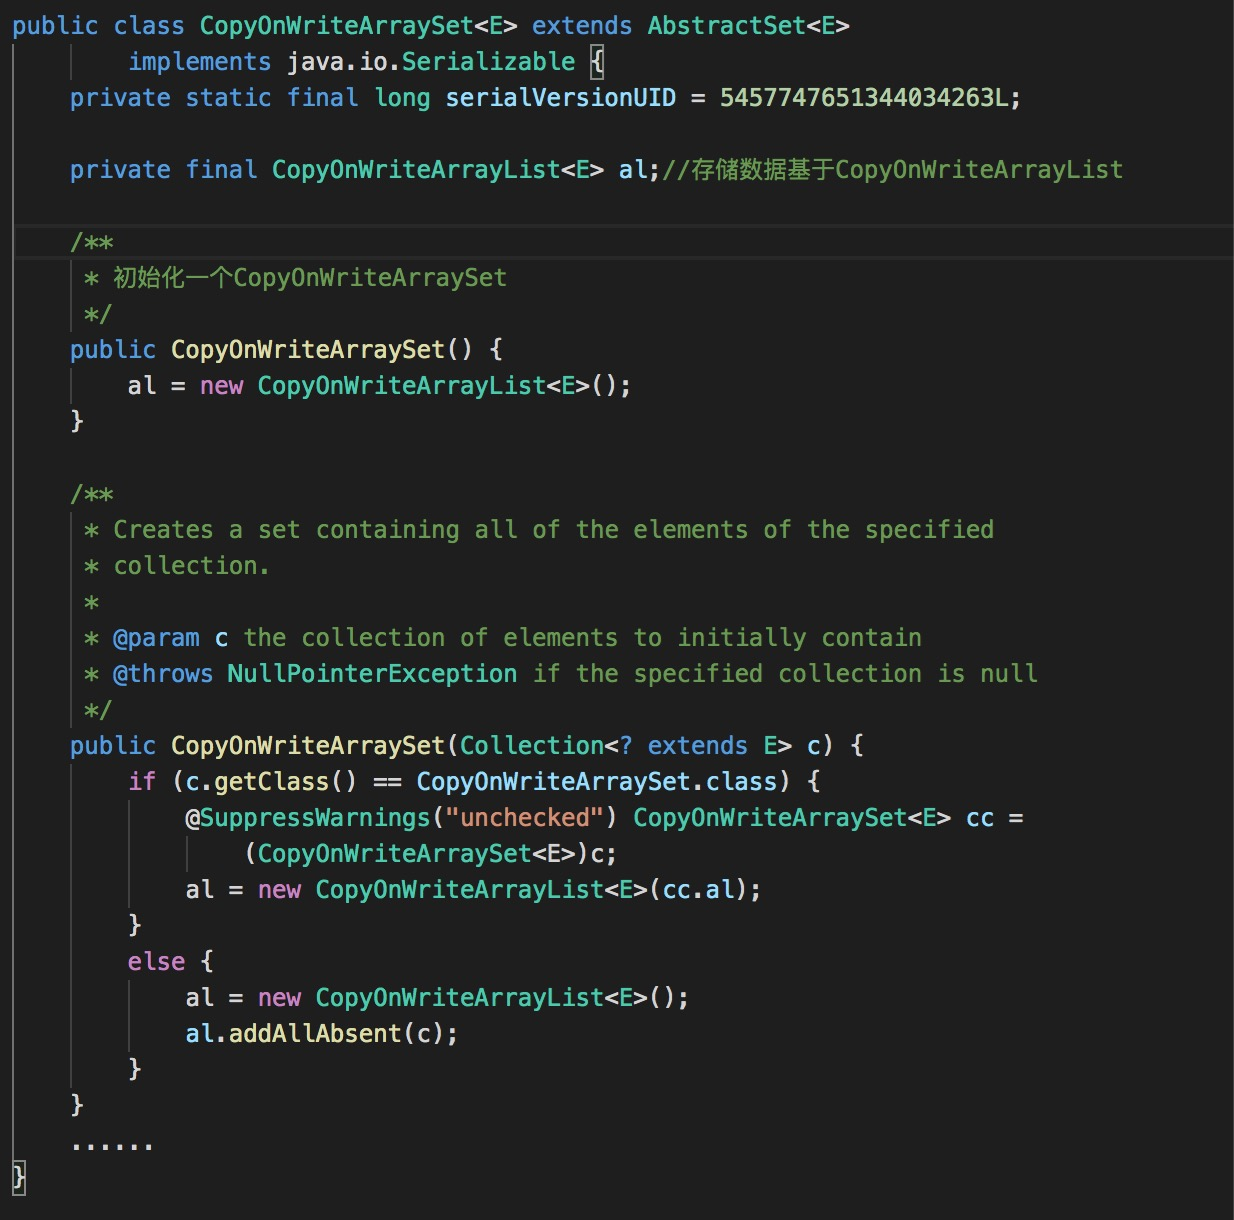Click the if keyword
The image size is (1234, 1220).
142,782
